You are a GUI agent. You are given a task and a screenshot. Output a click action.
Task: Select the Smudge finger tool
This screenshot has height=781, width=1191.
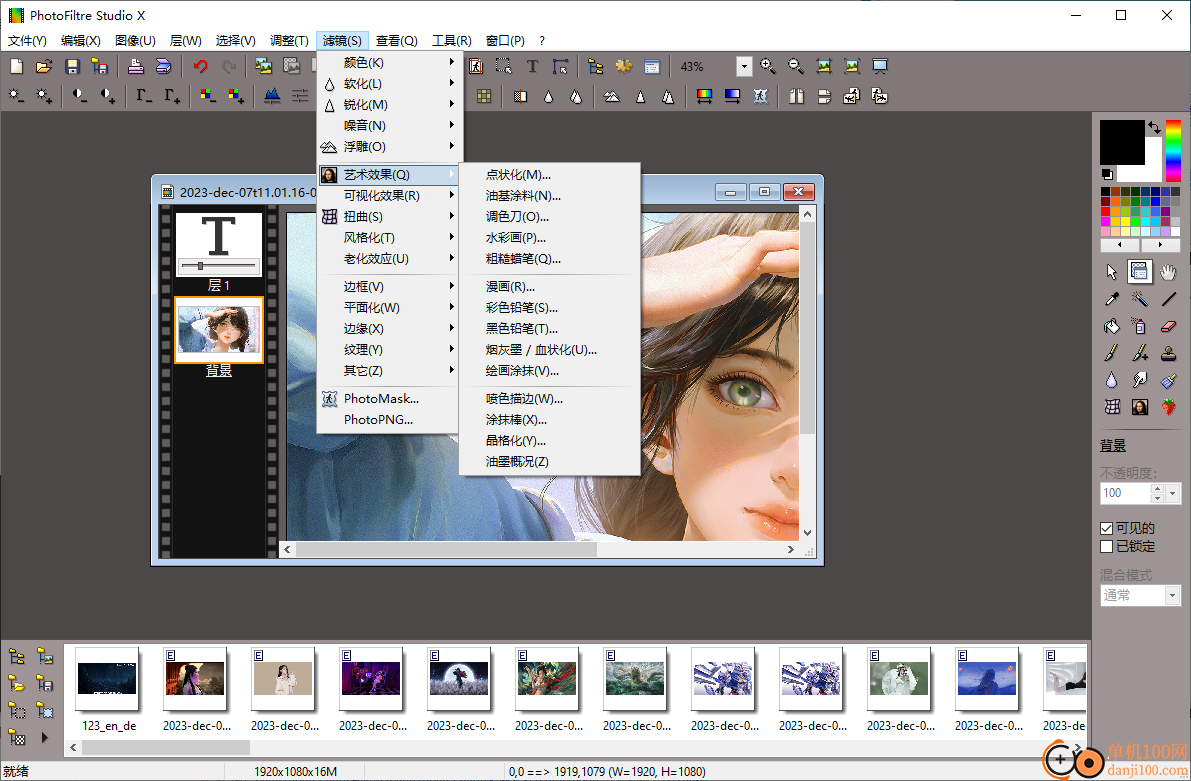pos(1139,380)
